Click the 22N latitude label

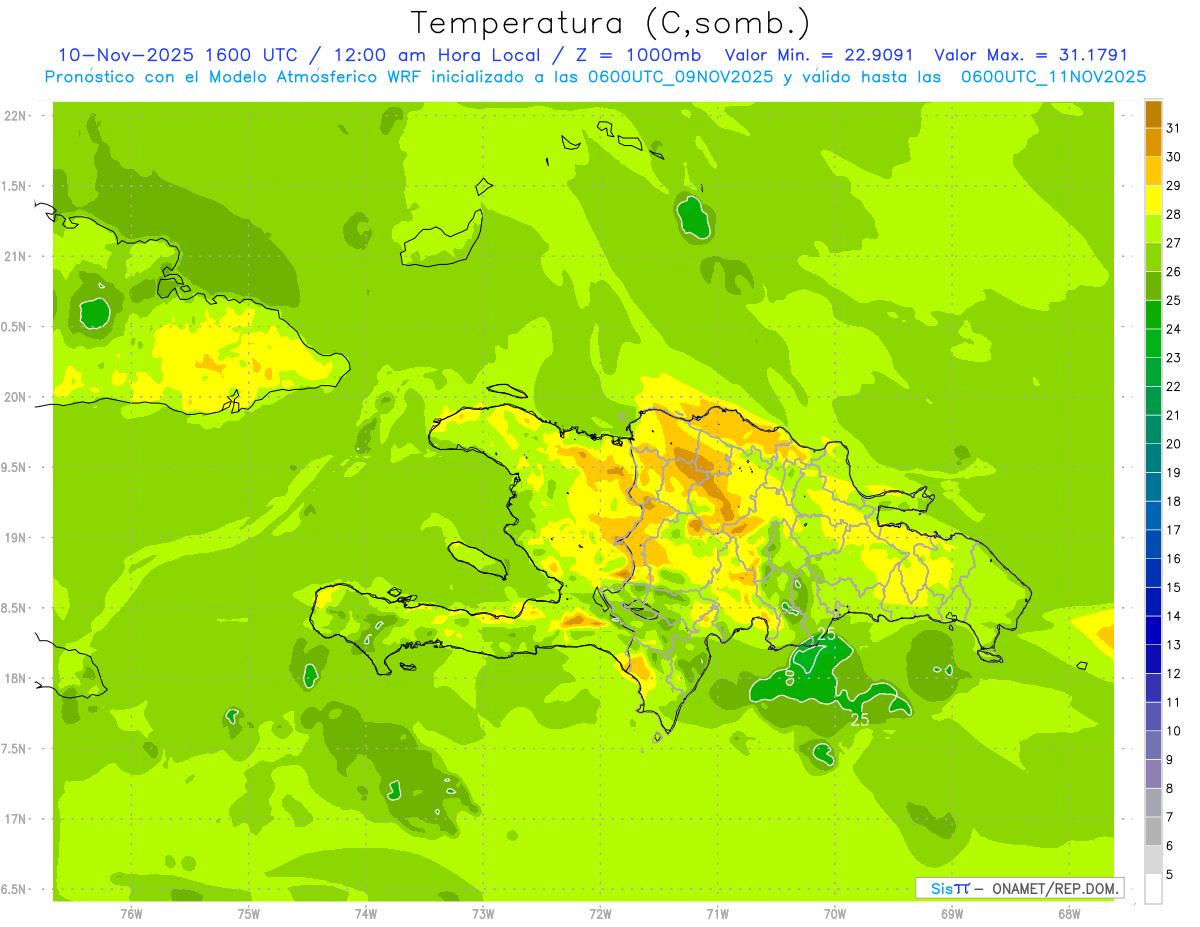click(14, 116)
